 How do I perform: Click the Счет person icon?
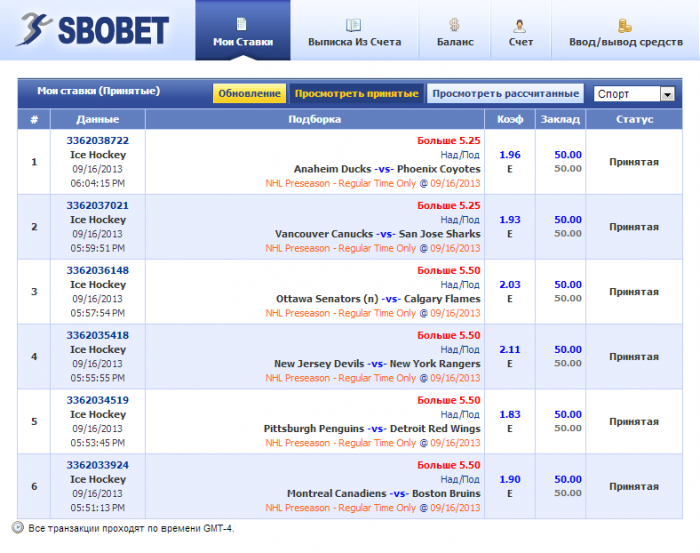point(519,26)
